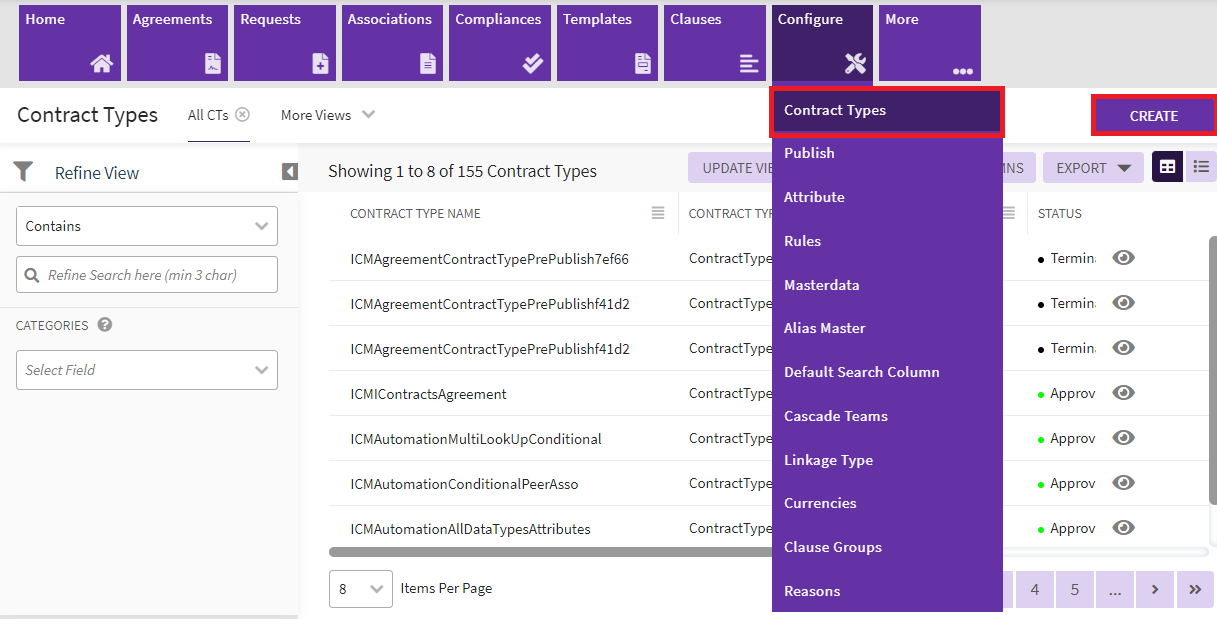Screen dimensions: 1217x619
Task: Open the Home navigation tile
Action: click(x=69, y=43)
